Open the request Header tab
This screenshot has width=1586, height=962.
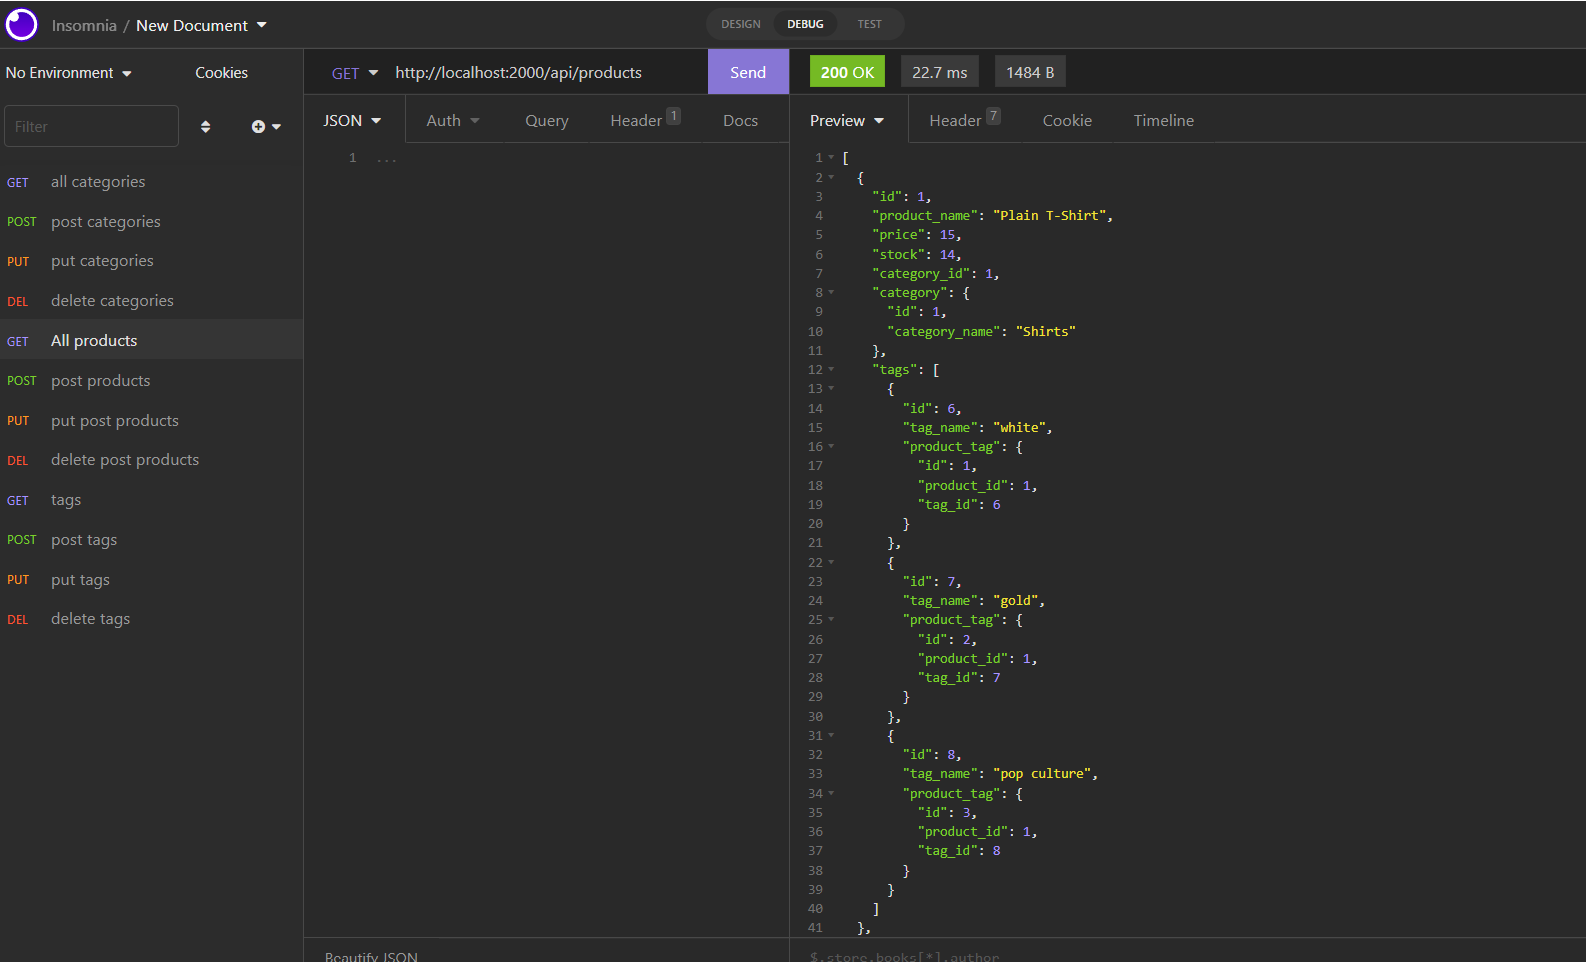[x=645, y=120]
